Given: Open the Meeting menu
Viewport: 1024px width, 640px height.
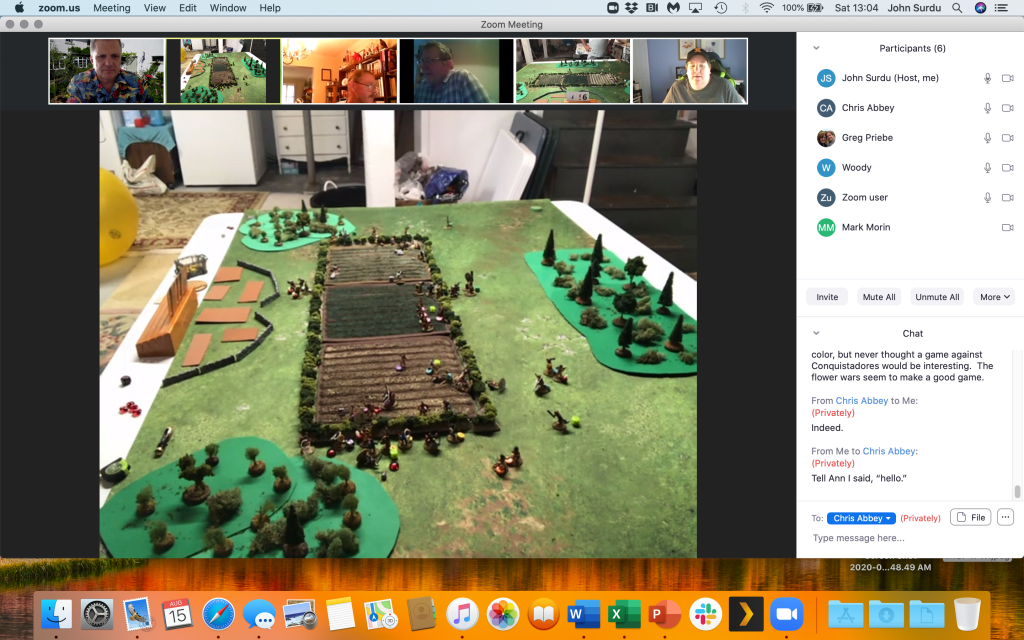Looking at the screenshot, I should click(x=111, y=8).
